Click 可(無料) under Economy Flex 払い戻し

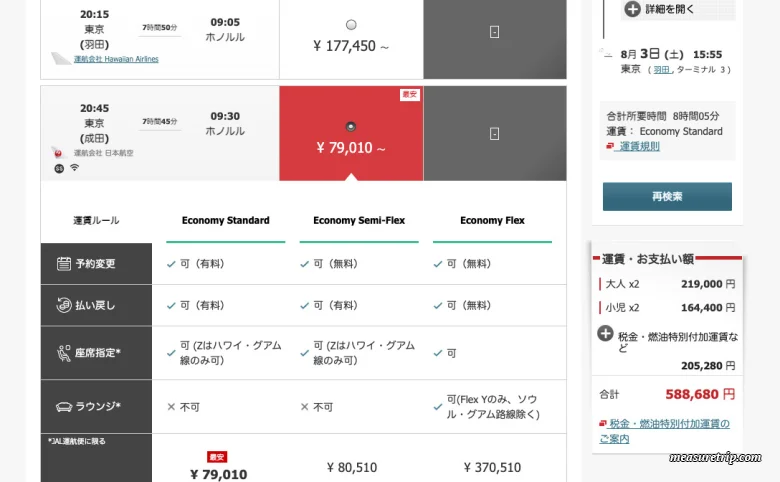point(469,305)
